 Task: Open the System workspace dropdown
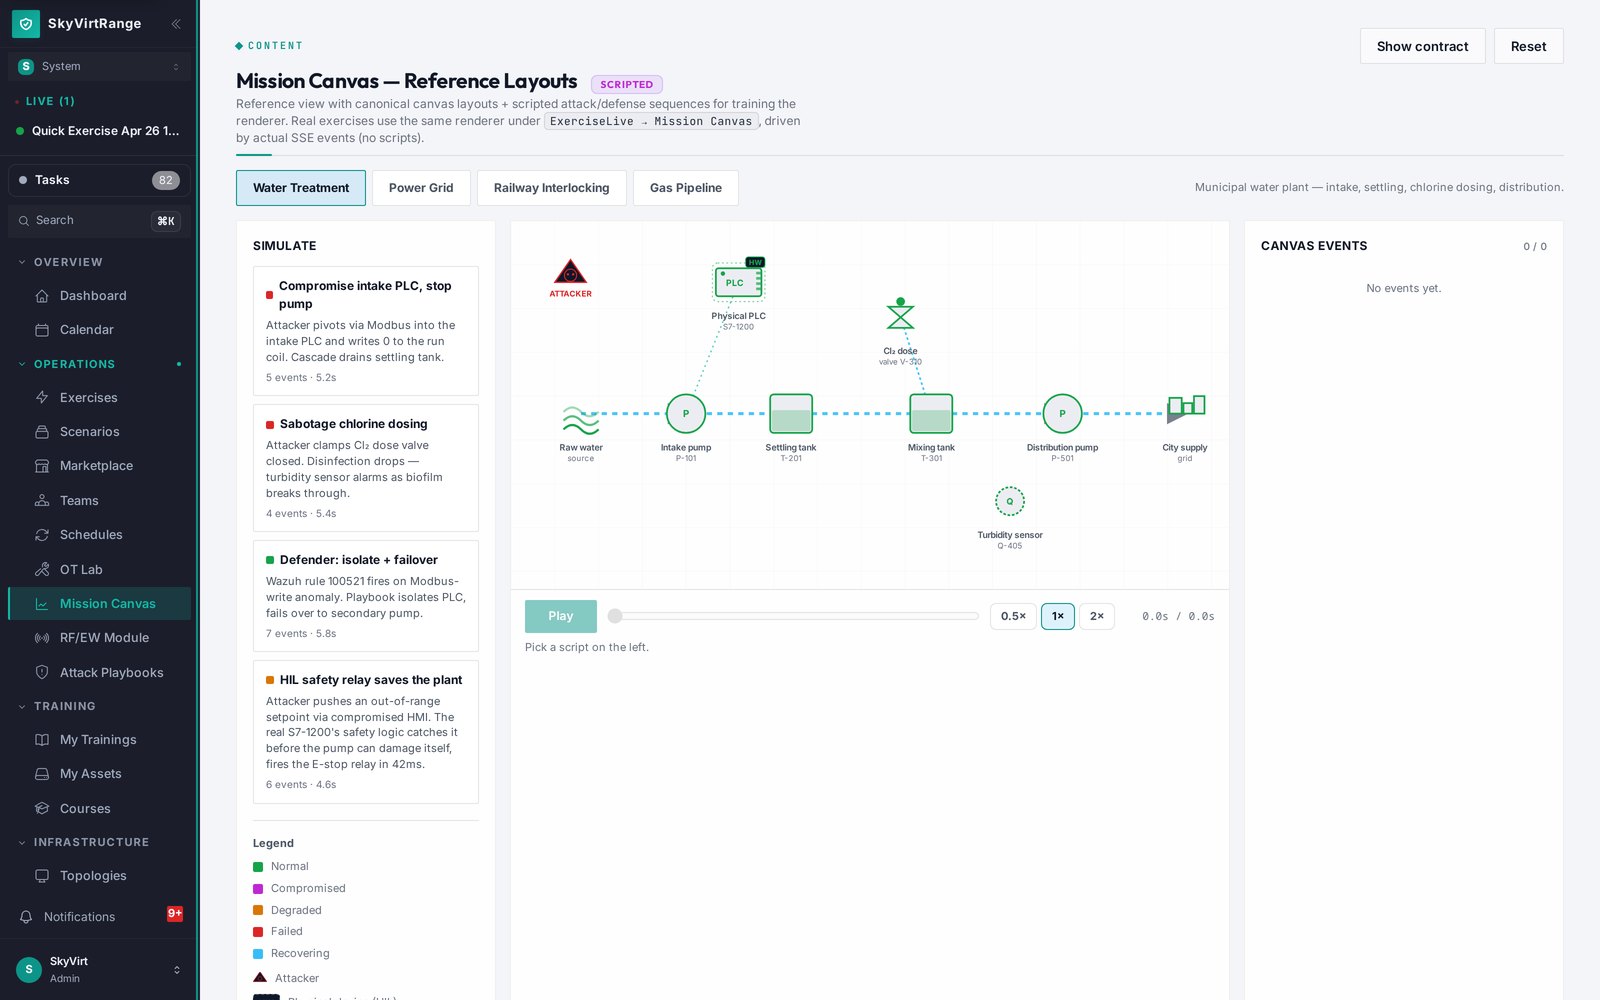(99, 66)
